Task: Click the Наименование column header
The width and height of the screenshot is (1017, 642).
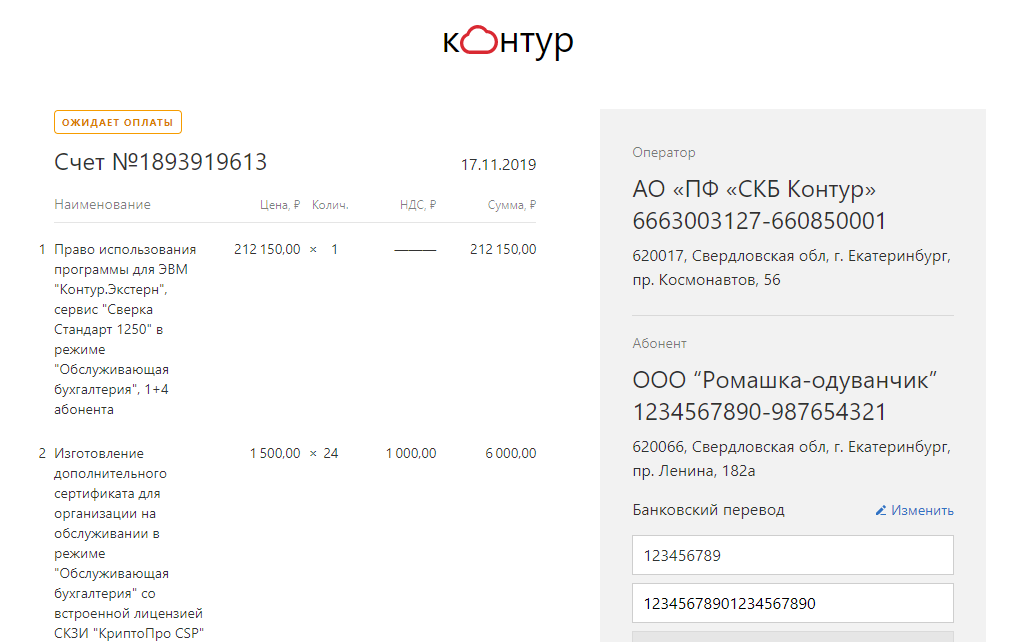Action: [x=102, y=204]
